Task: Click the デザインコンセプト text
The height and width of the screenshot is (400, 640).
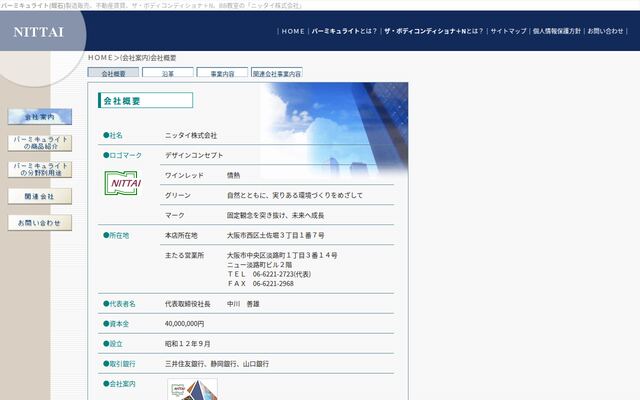Action: tap(194, 155)
